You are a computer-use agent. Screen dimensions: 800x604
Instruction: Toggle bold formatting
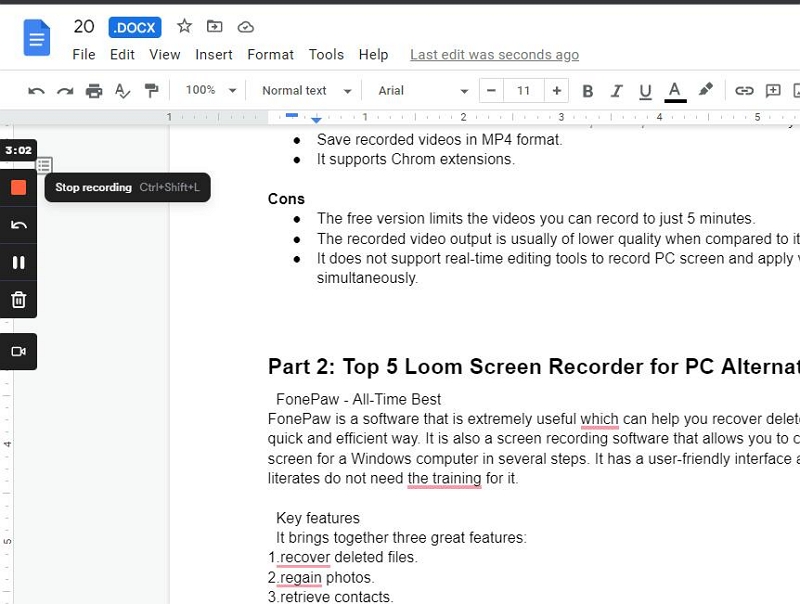(588, 91)
